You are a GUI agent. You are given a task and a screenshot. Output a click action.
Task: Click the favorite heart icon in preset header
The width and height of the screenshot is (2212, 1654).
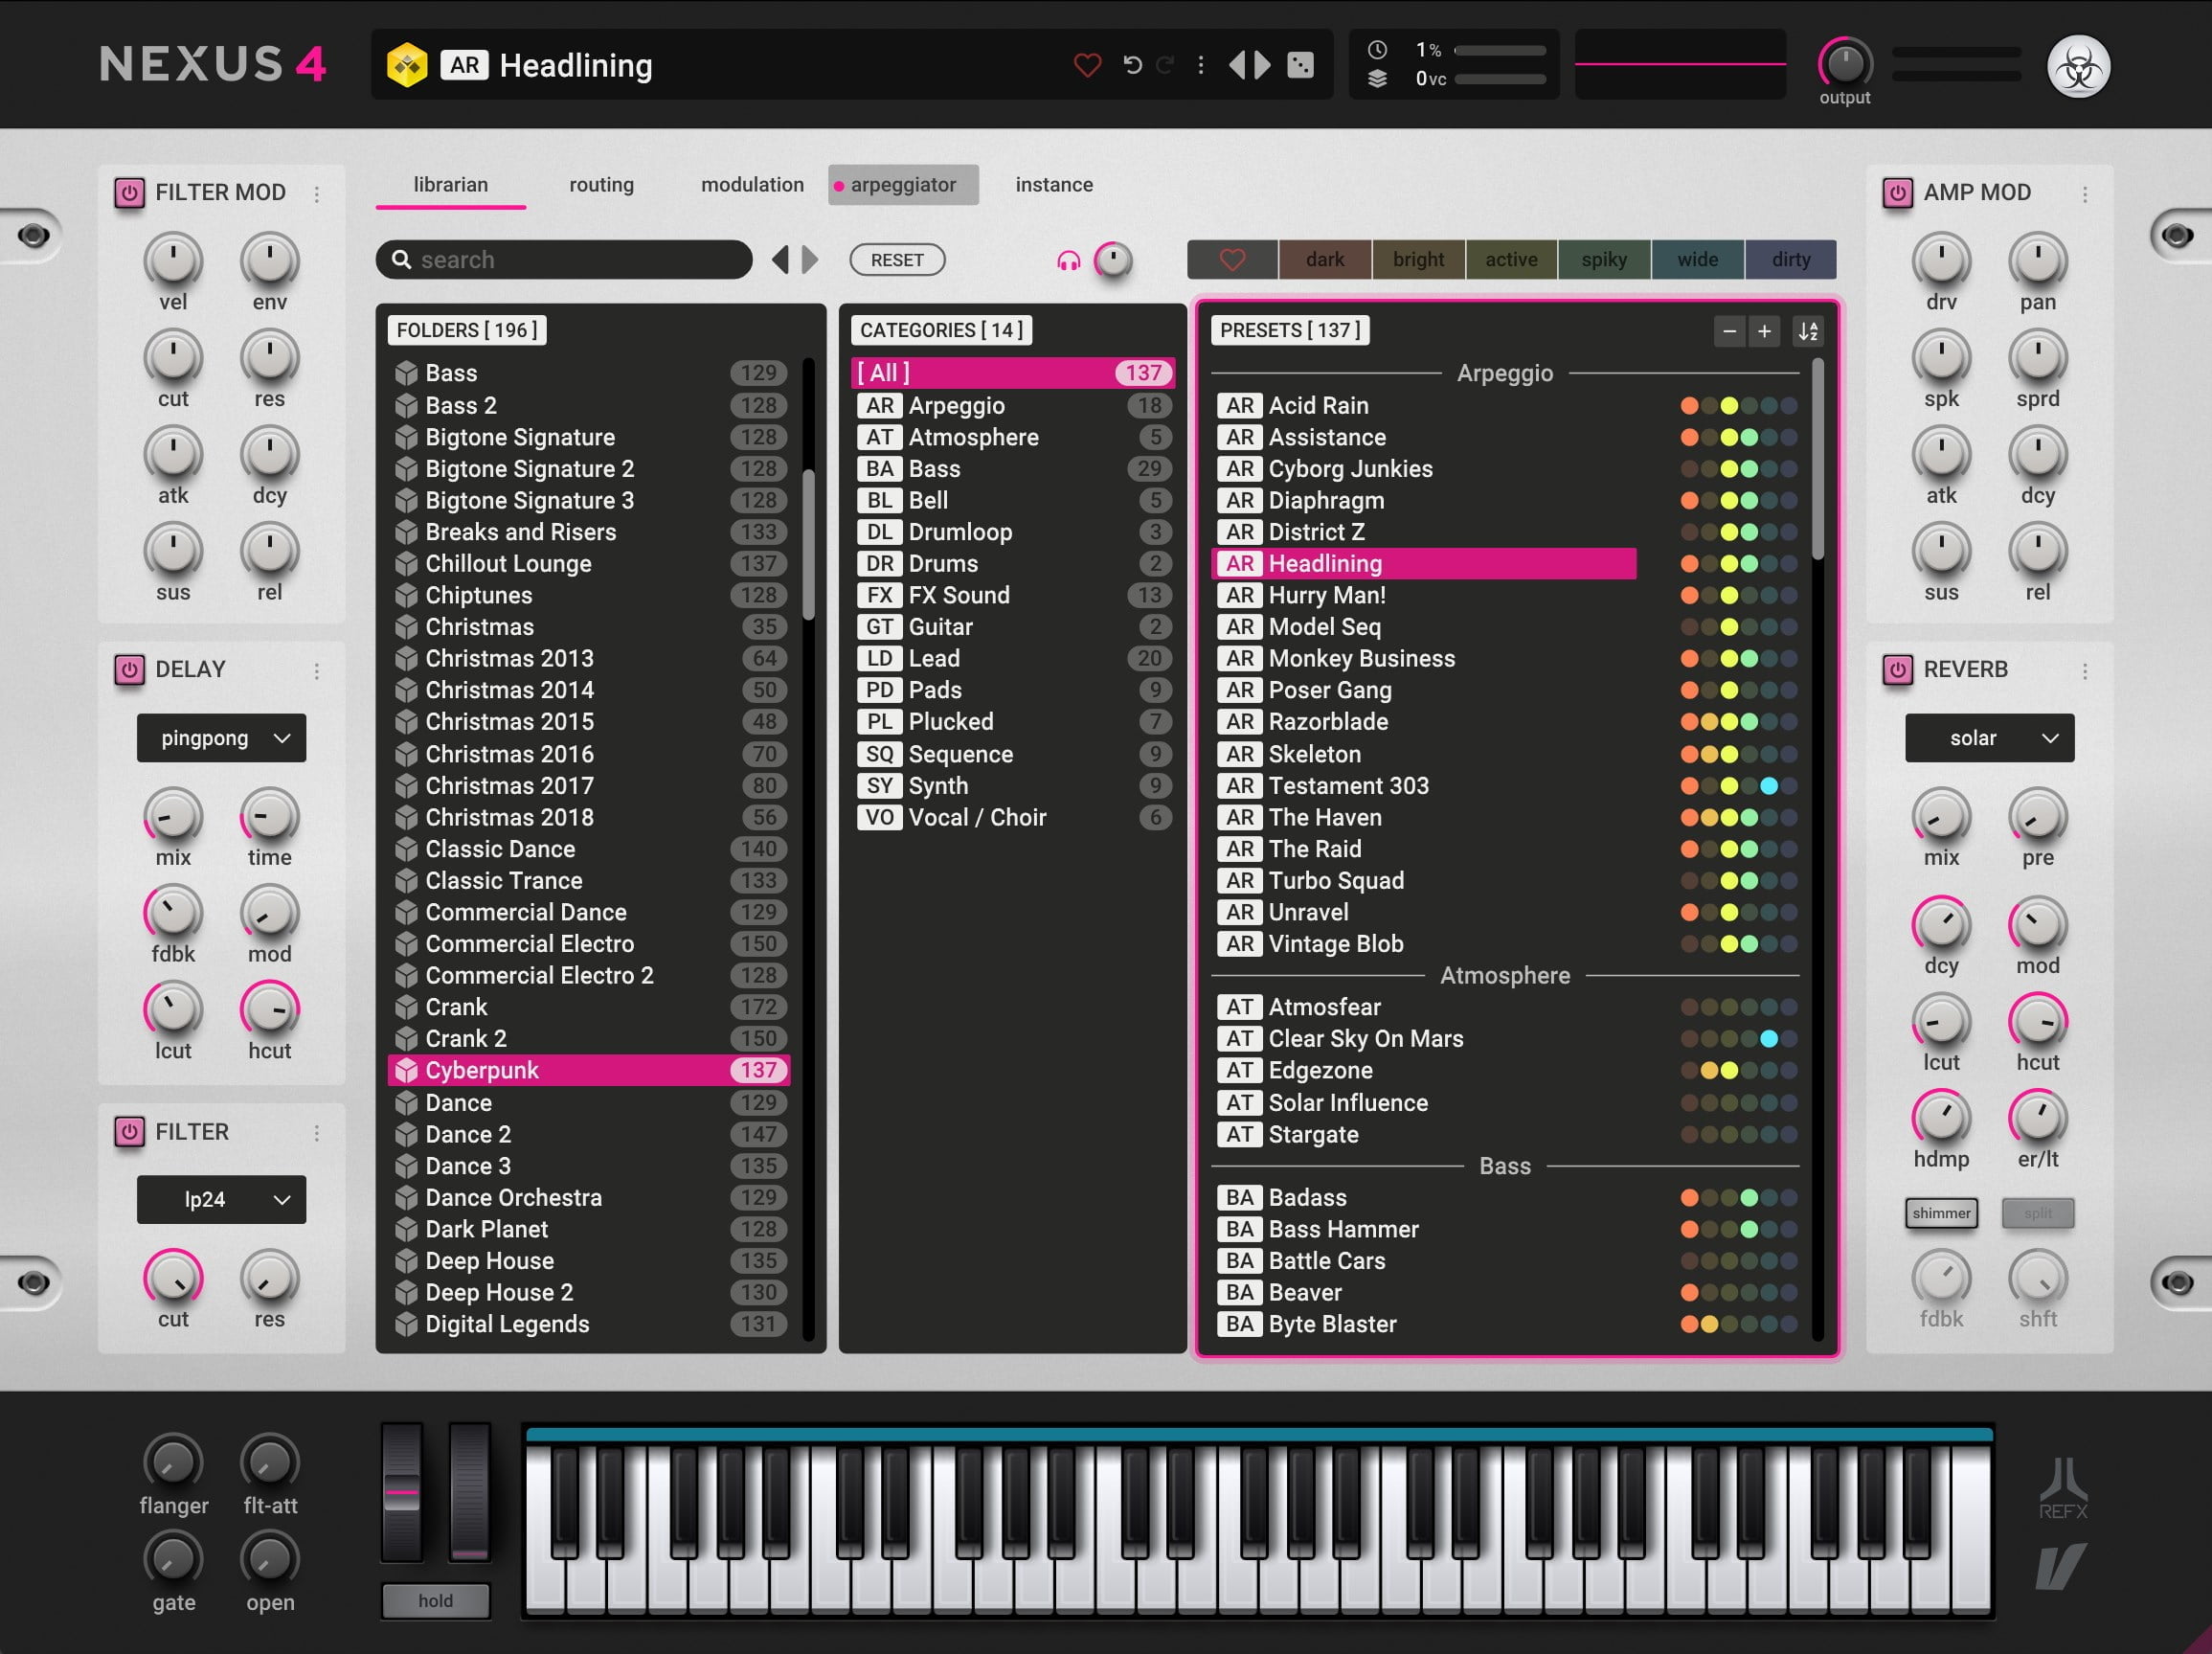1087,65
